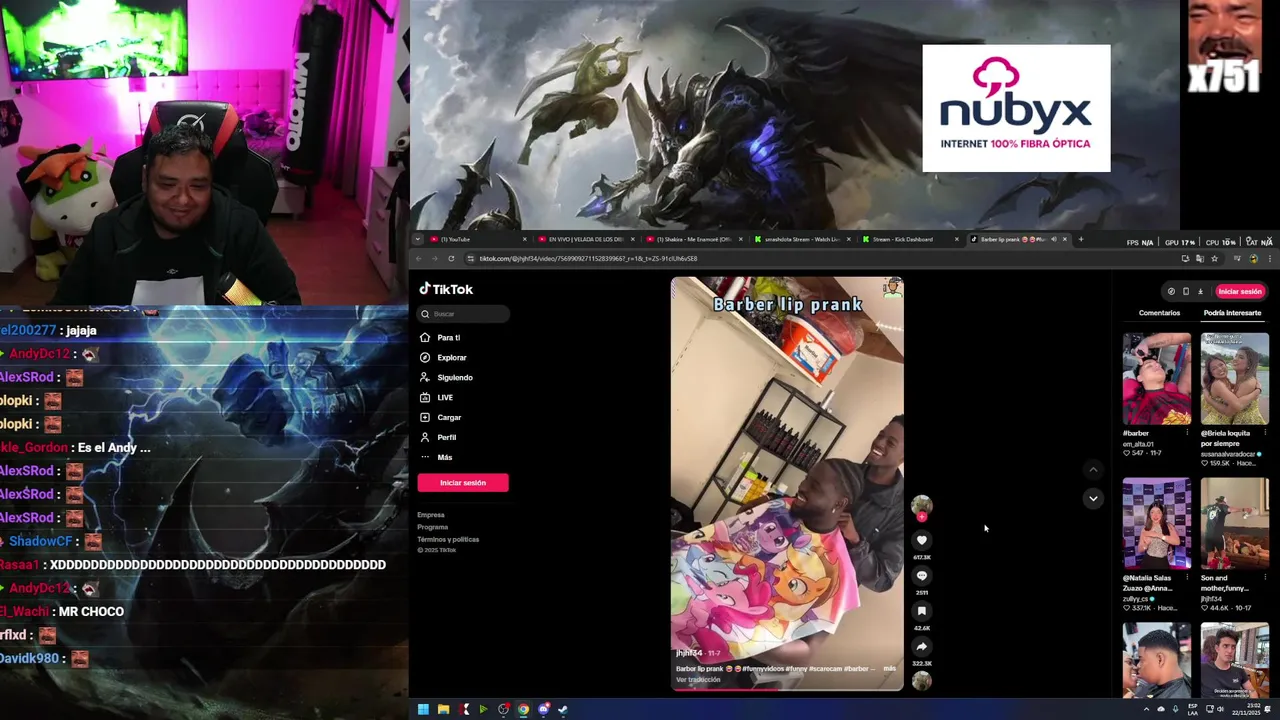
Task: Save the video with the bookmark icon
Action: (922, 611)
